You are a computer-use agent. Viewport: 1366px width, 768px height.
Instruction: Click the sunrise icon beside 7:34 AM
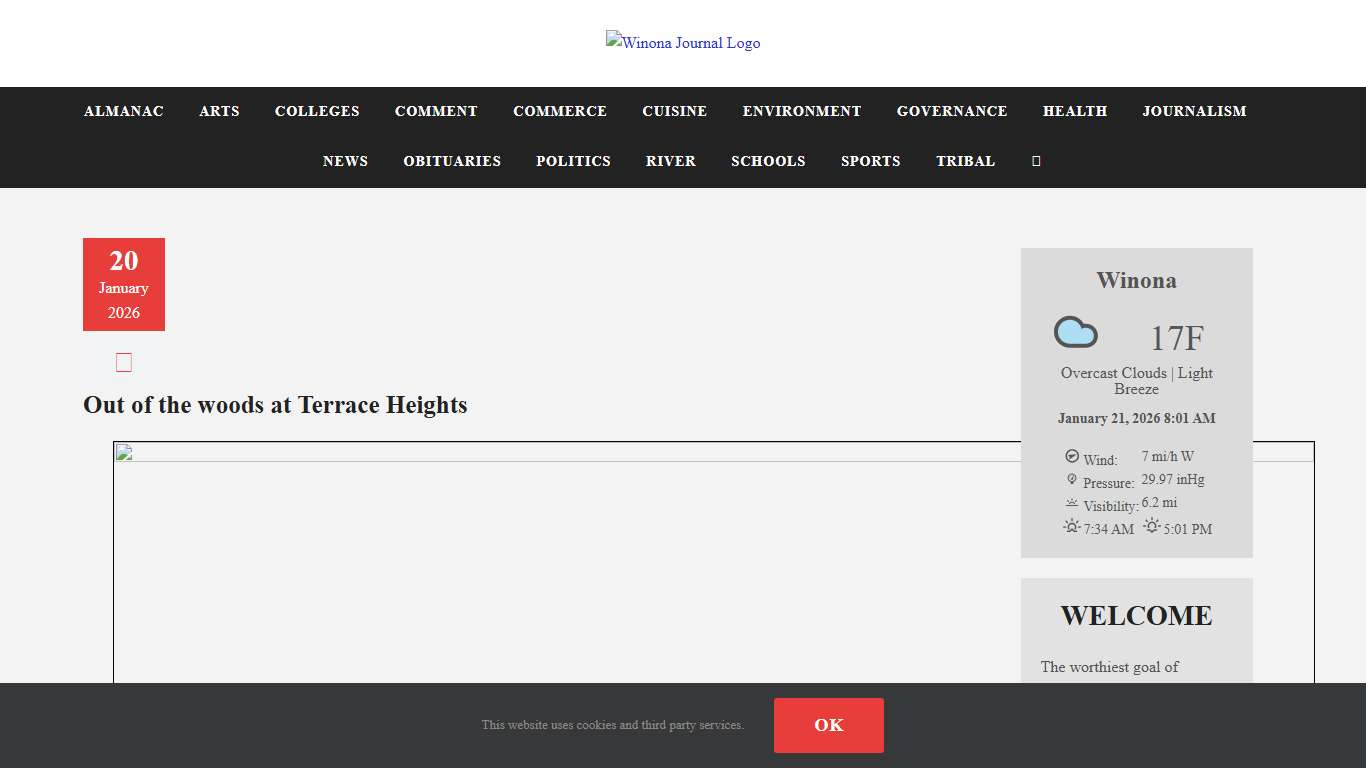tap(1072, 526)
